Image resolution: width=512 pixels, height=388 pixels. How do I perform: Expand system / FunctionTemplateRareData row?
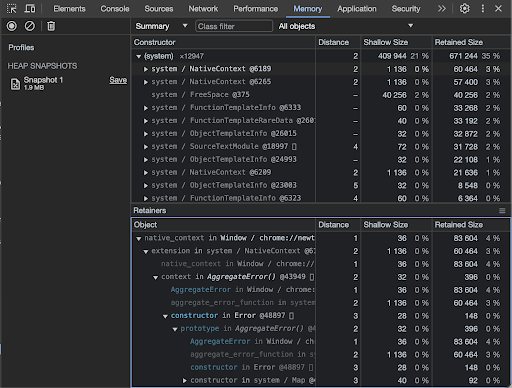[146, 121]
